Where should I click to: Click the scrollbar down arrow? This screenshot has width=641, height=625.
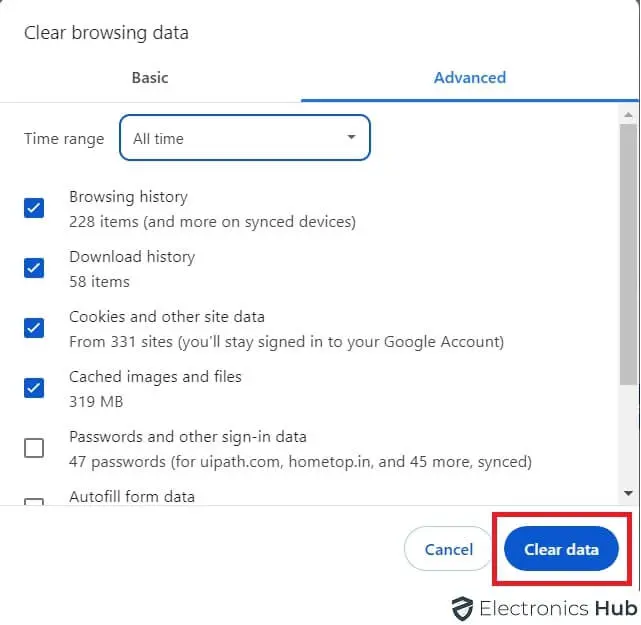pyautogui.click(x=628, y=493)
